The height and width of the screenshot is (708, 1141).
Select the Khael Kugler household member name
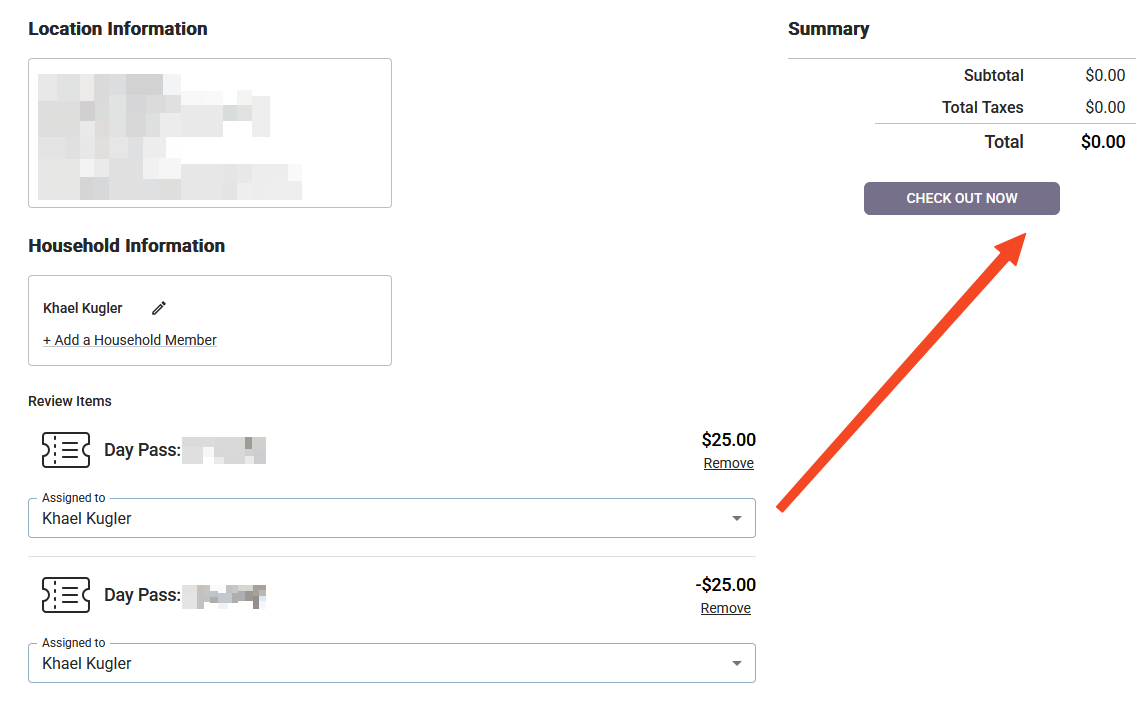point(83,308)
